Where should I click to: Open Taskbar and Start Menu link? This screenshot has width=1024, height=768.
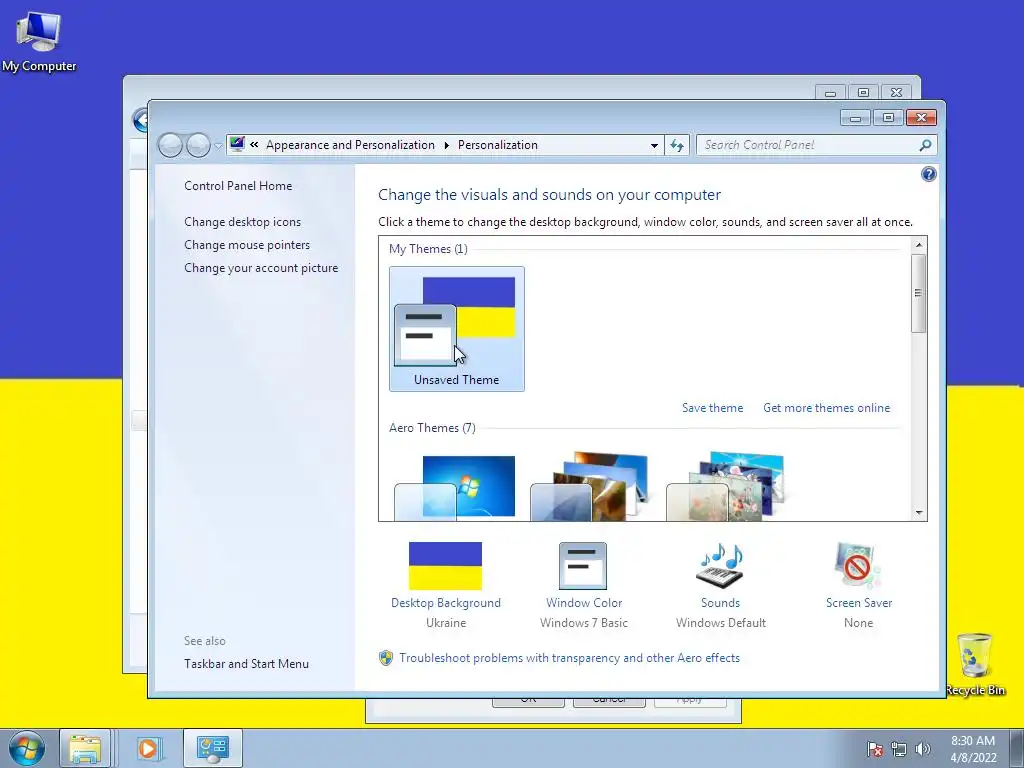[x=246, y=664]
